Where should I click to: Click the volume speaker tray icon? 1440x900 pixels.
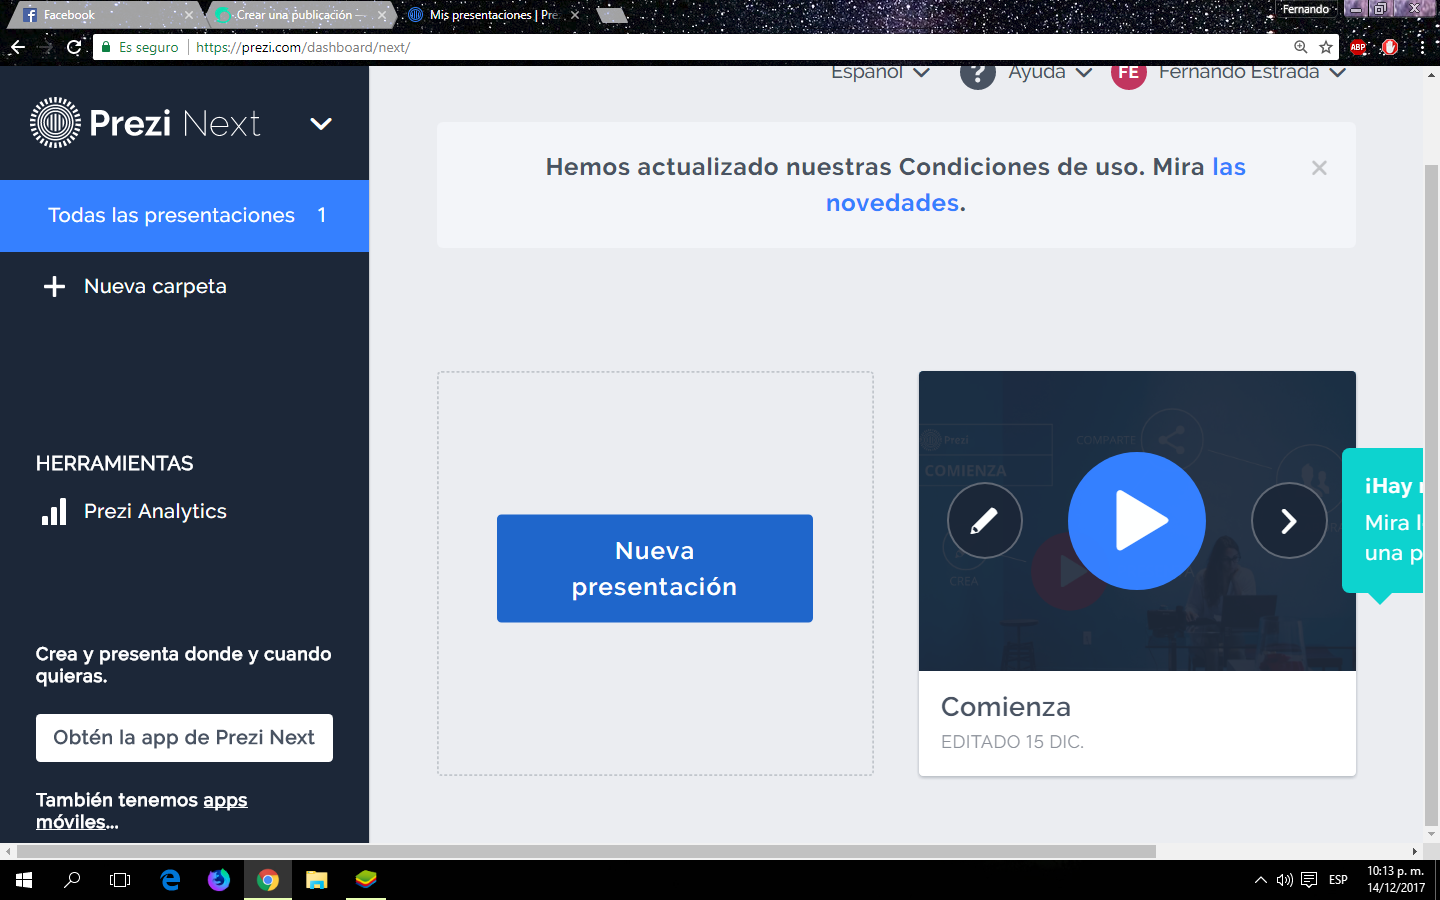pyautogui.click(x=1285, y=880)
